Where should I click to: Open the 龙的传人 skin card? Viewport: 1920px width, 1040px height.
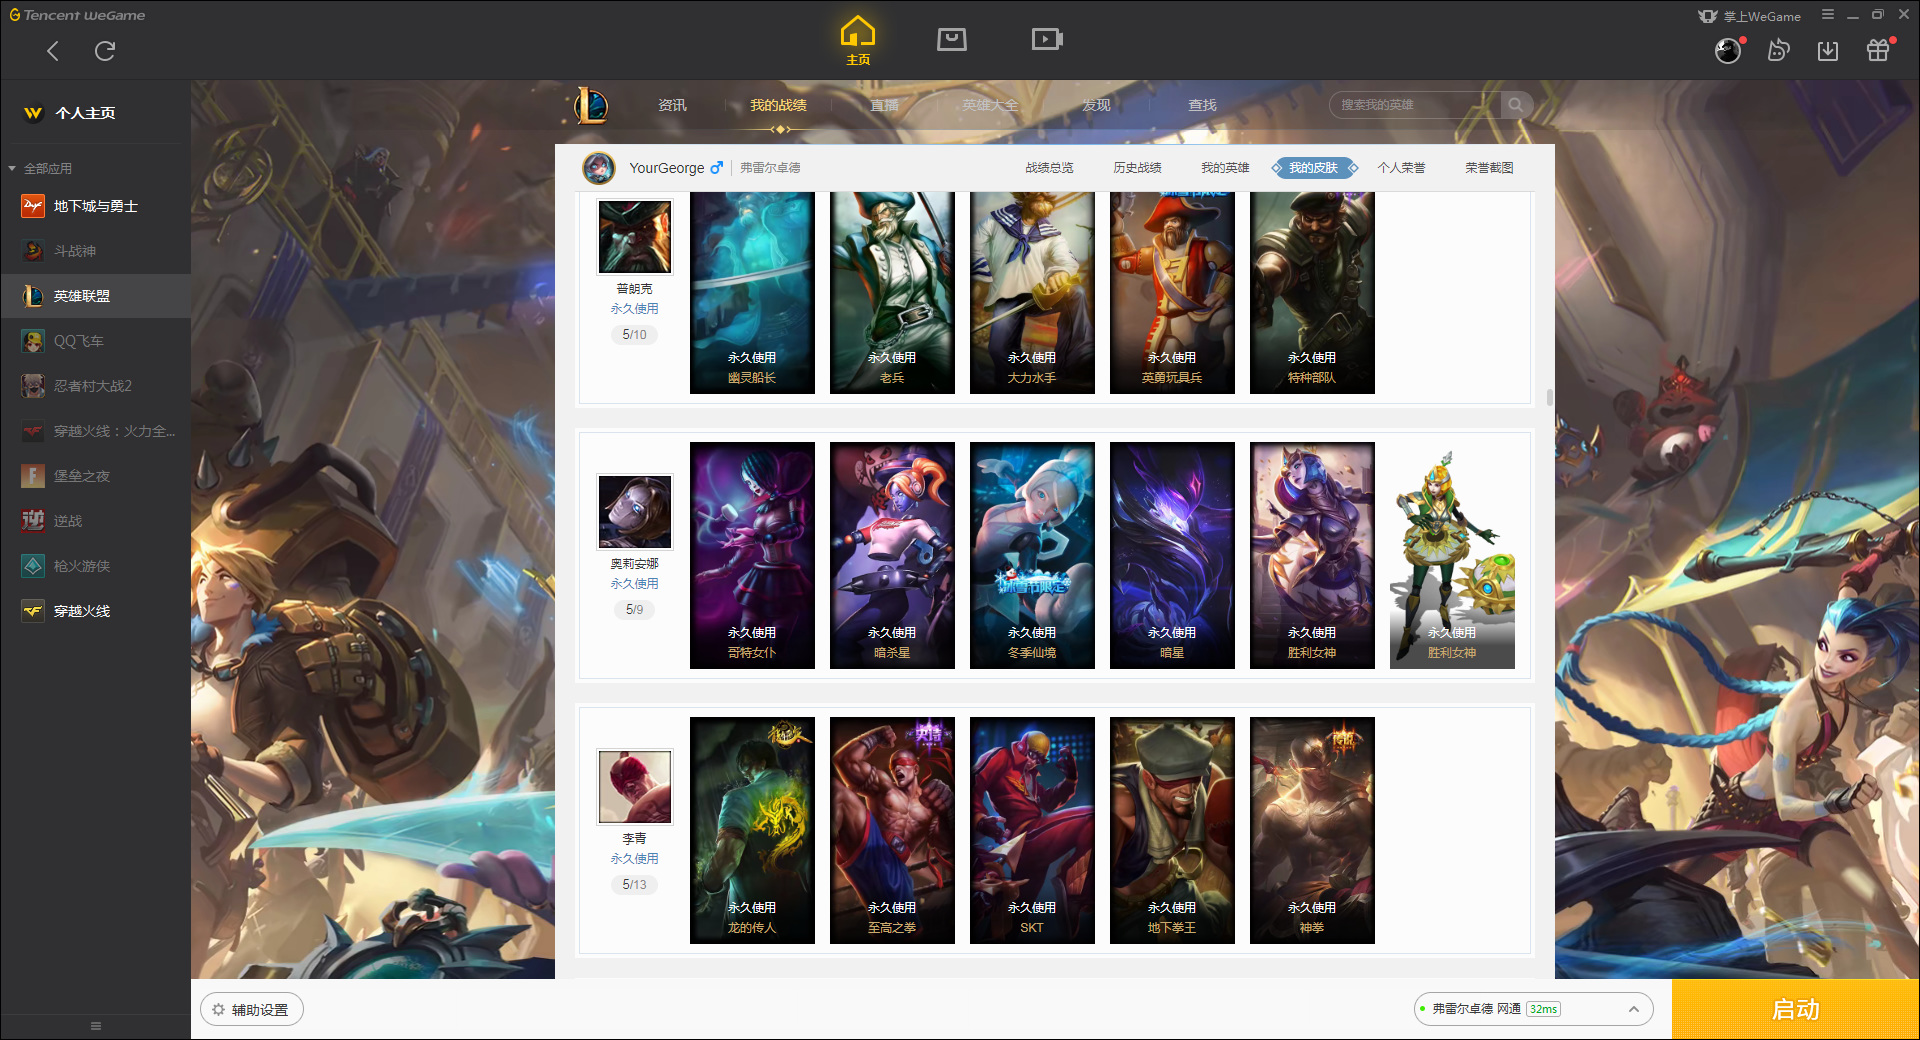pyautogui.click(x=752, y=830)
